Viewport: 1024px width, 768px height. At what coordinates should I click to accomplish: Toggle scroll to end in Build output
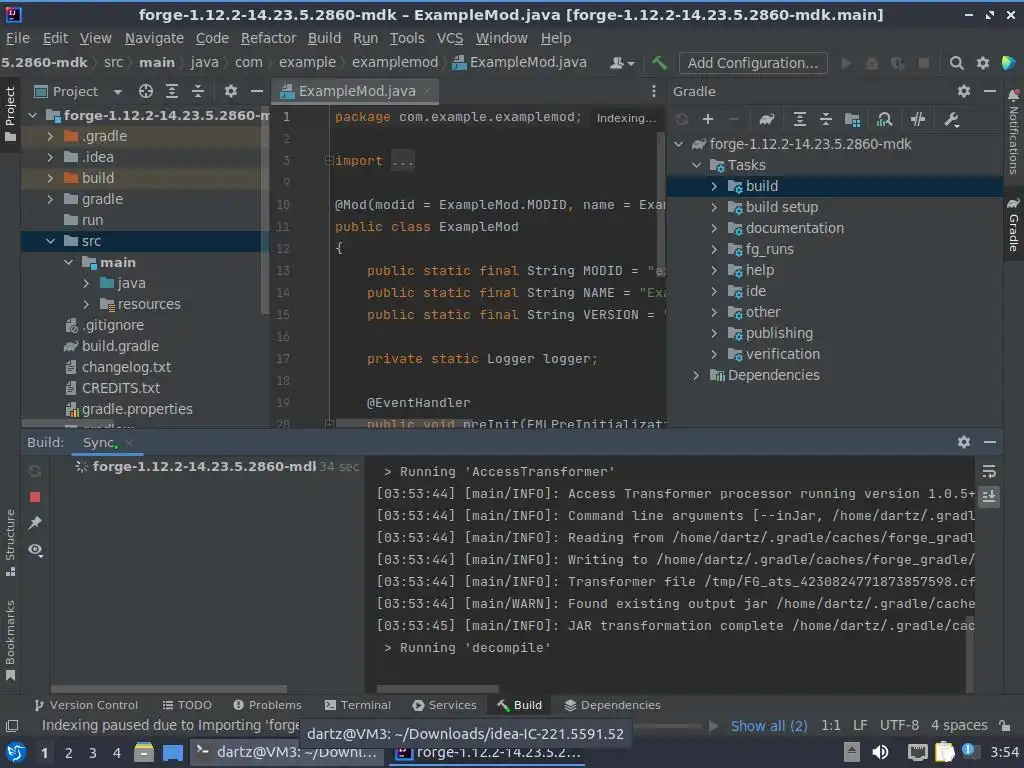[989, 496]
